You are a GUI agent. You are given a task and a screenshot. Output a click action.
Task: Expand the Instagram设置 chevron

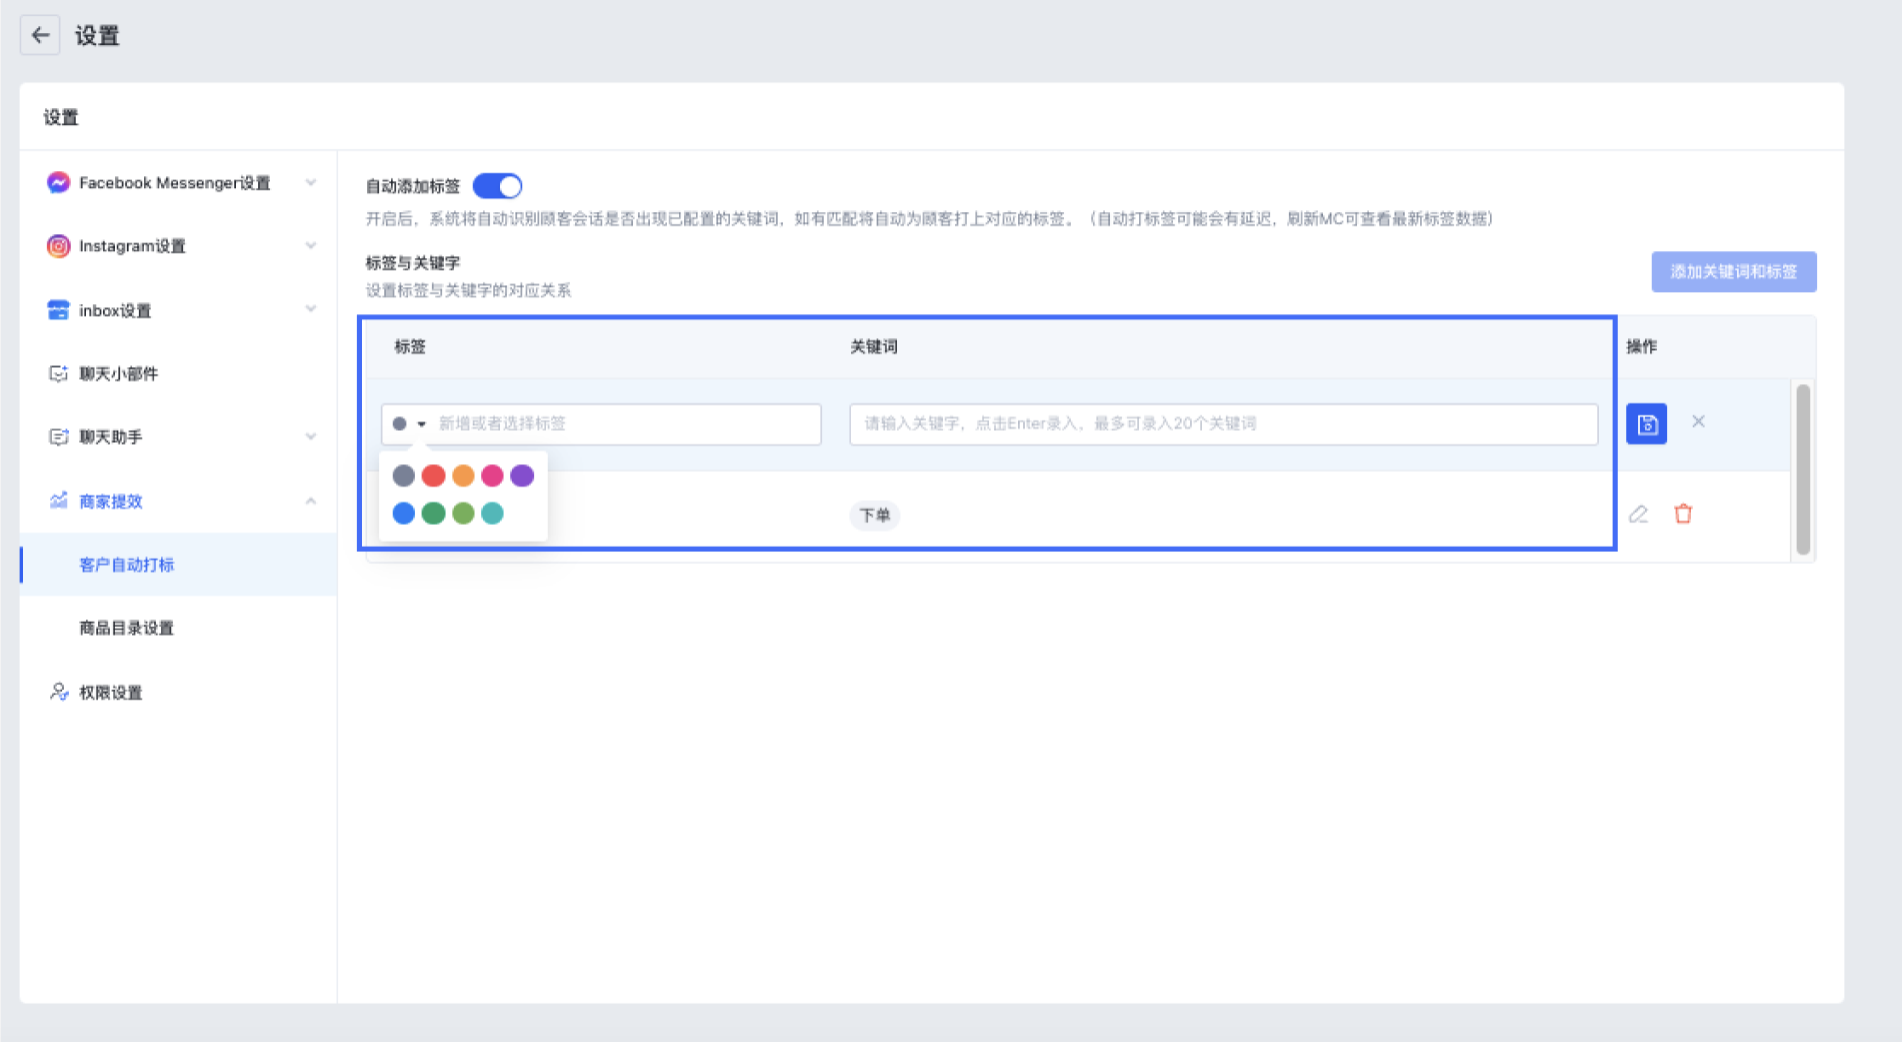pos(311,246)
